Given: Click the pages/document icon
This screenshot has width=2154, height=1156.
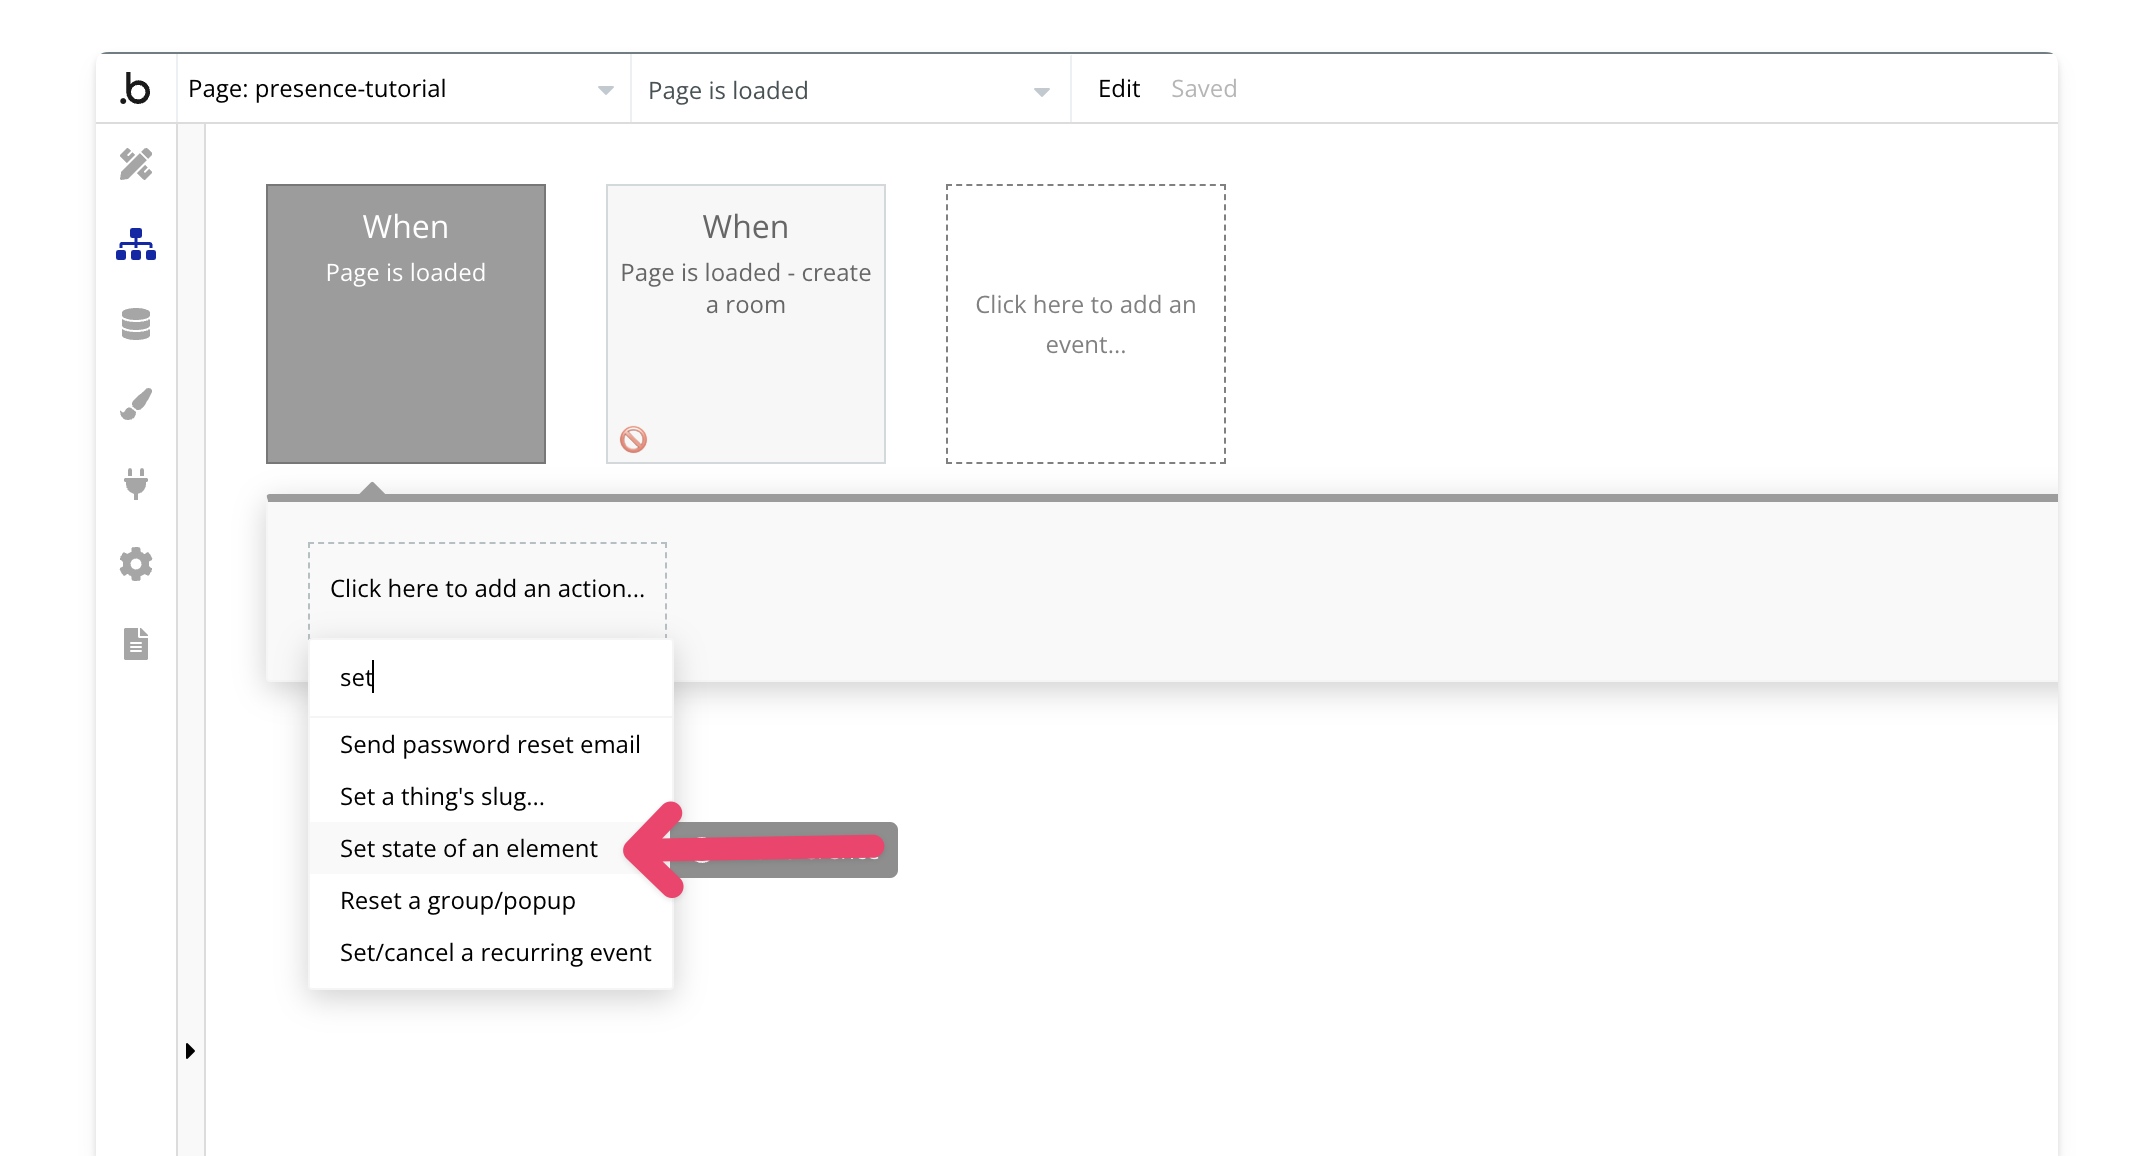Looking at the screenshot, I should 138,644.
